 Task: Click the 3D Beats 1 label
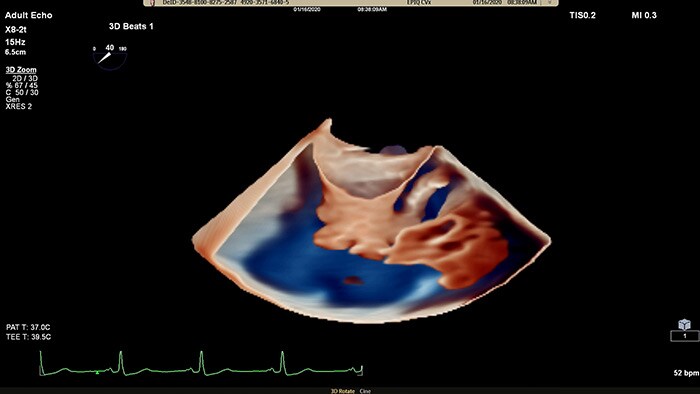click(131, 26)
